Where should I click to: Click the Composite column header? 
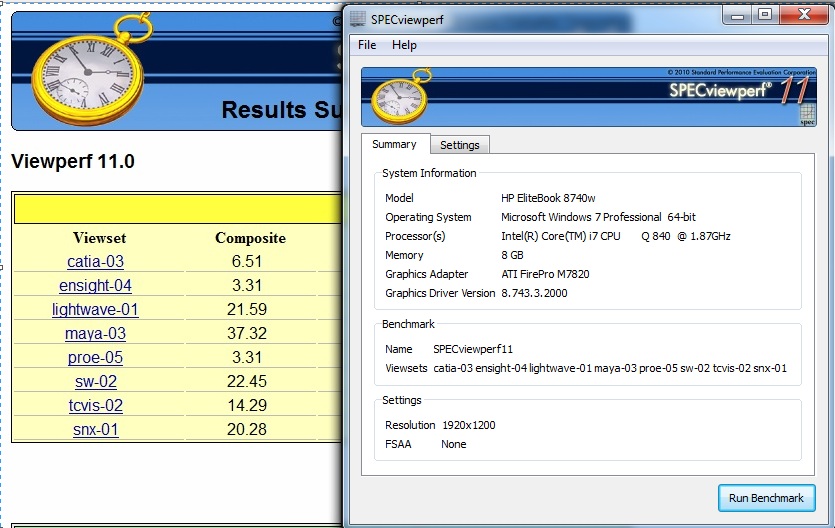pyautogui.click(x=250, y=238)
